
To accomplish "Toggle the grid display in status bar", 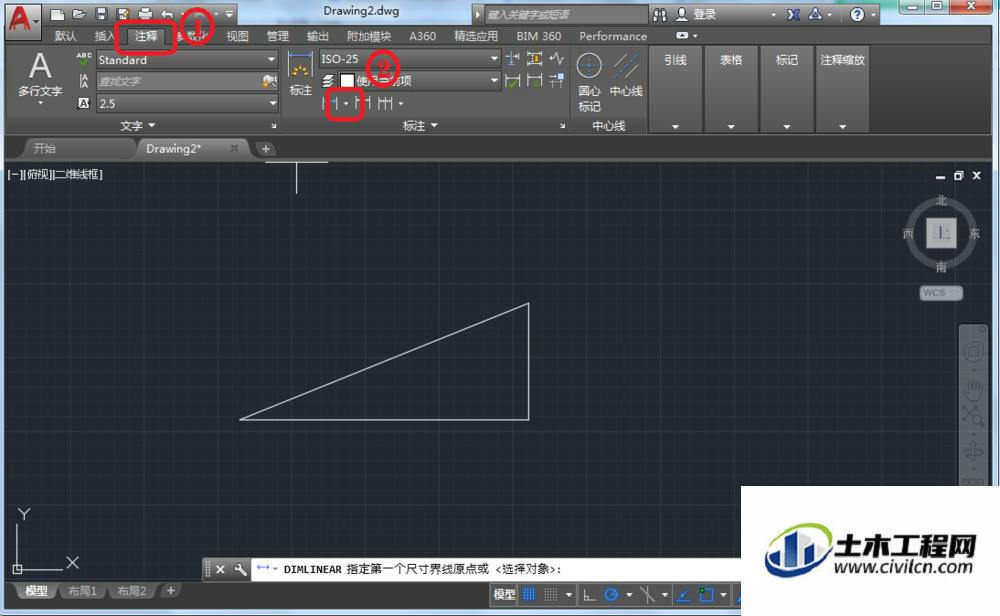I will [x=529, y=594].
